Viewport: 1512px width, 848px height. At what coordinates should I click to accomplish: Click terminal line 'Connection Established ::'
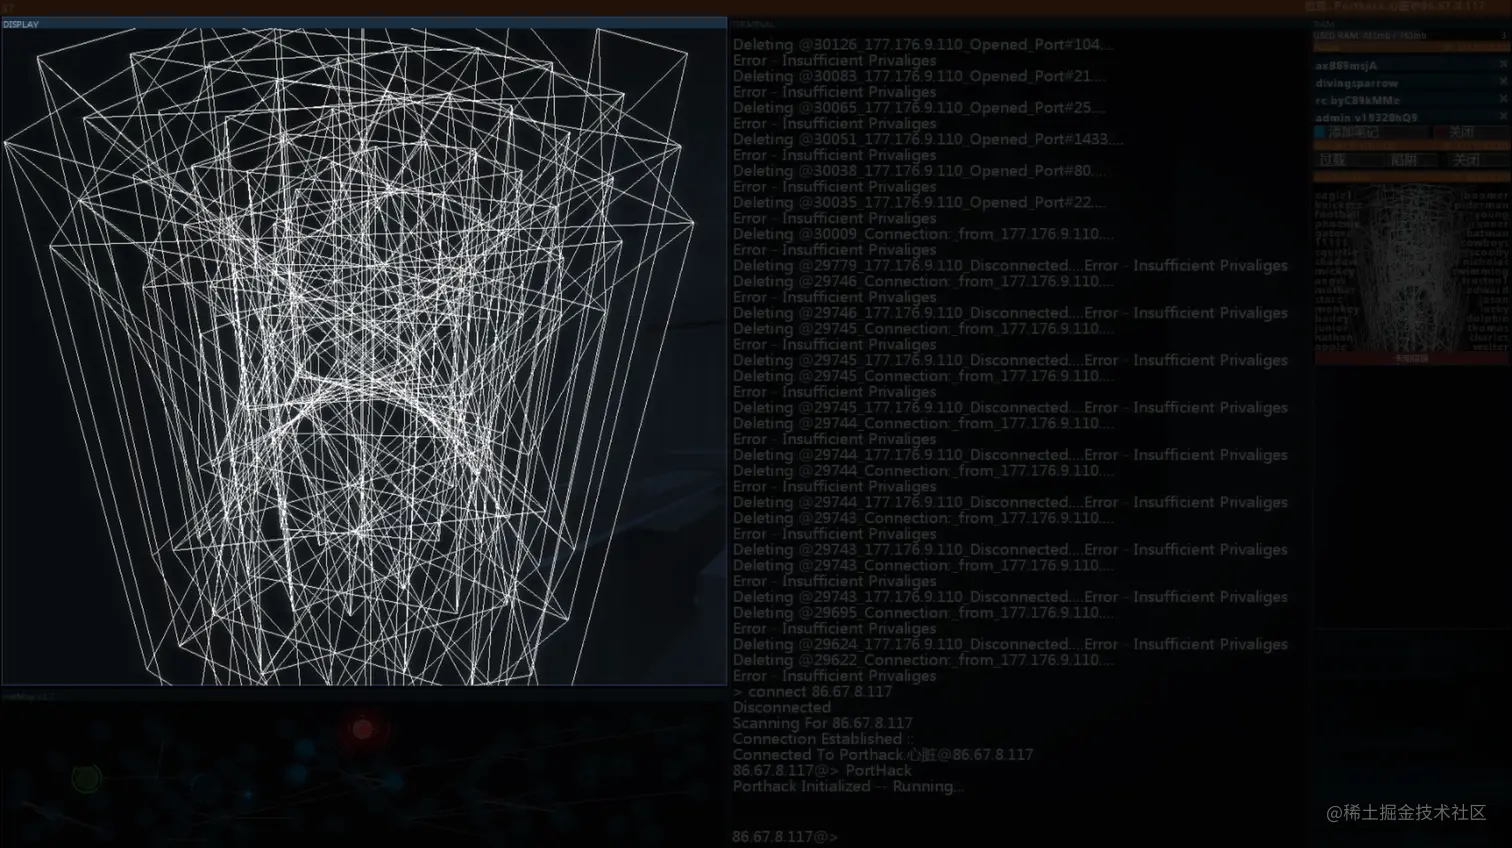[x=823, y=739]
